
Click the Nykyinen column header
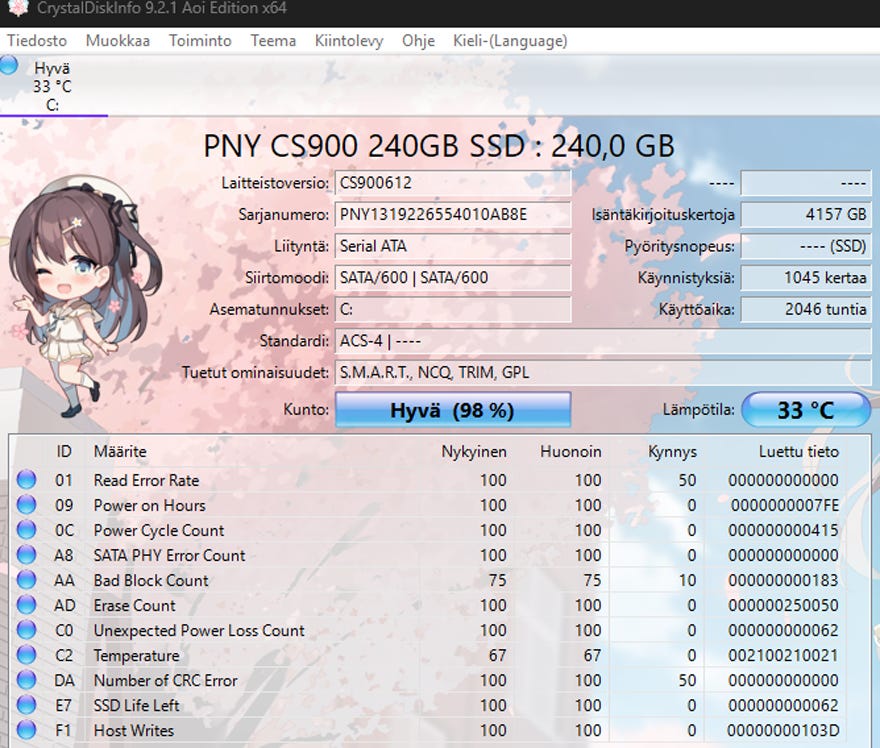pyautogui.click(x=474, y=451)
